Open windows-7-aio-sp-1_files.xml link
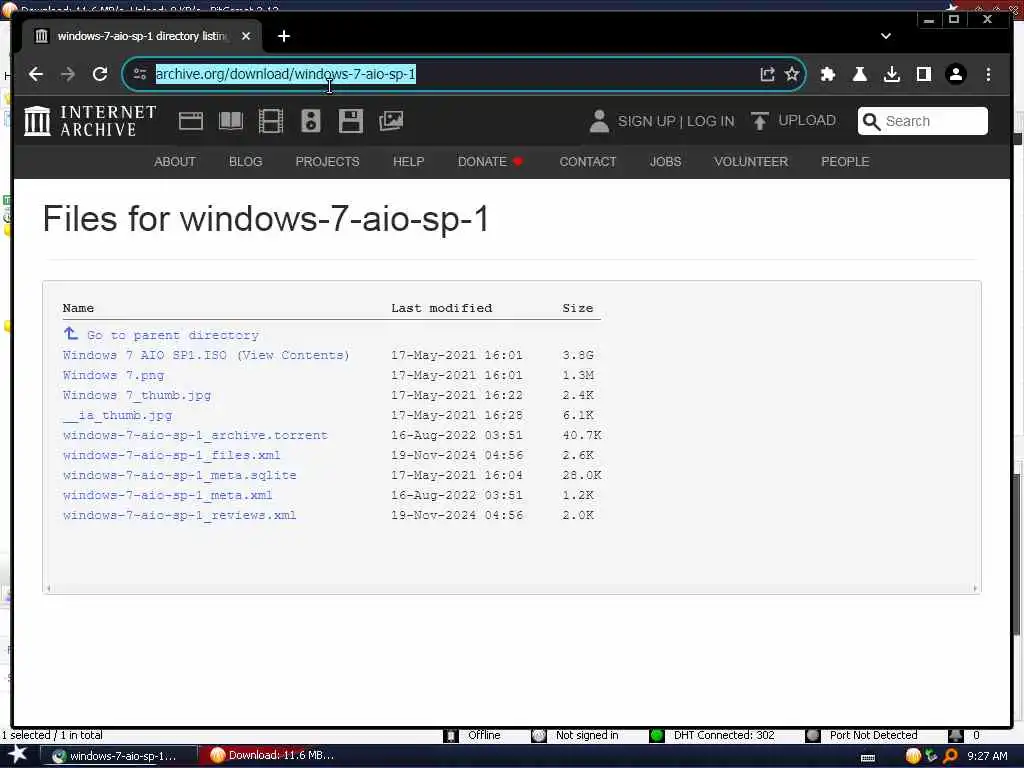1024x768 pixels. [171, 455]
